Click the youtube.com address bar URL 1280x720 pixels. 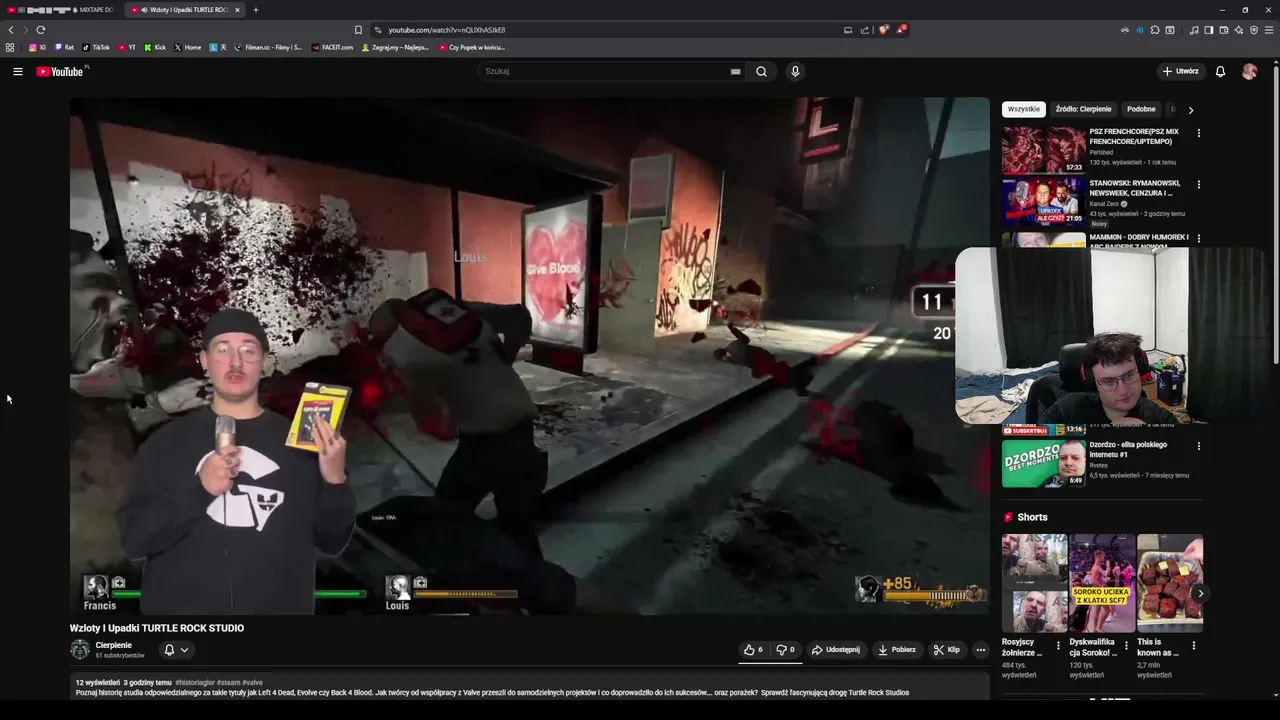[447, 30]
